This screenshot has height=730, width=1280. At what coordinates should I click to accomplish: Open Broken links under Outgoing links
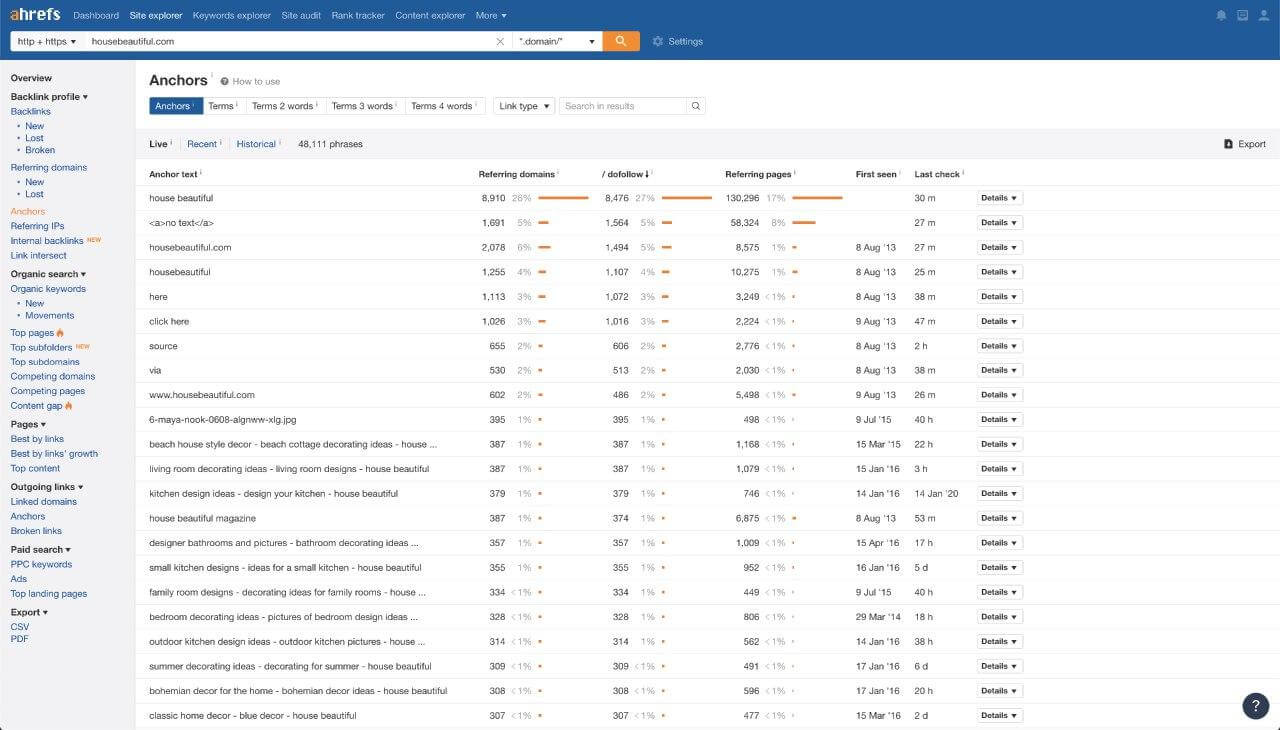tap(36, 531)
